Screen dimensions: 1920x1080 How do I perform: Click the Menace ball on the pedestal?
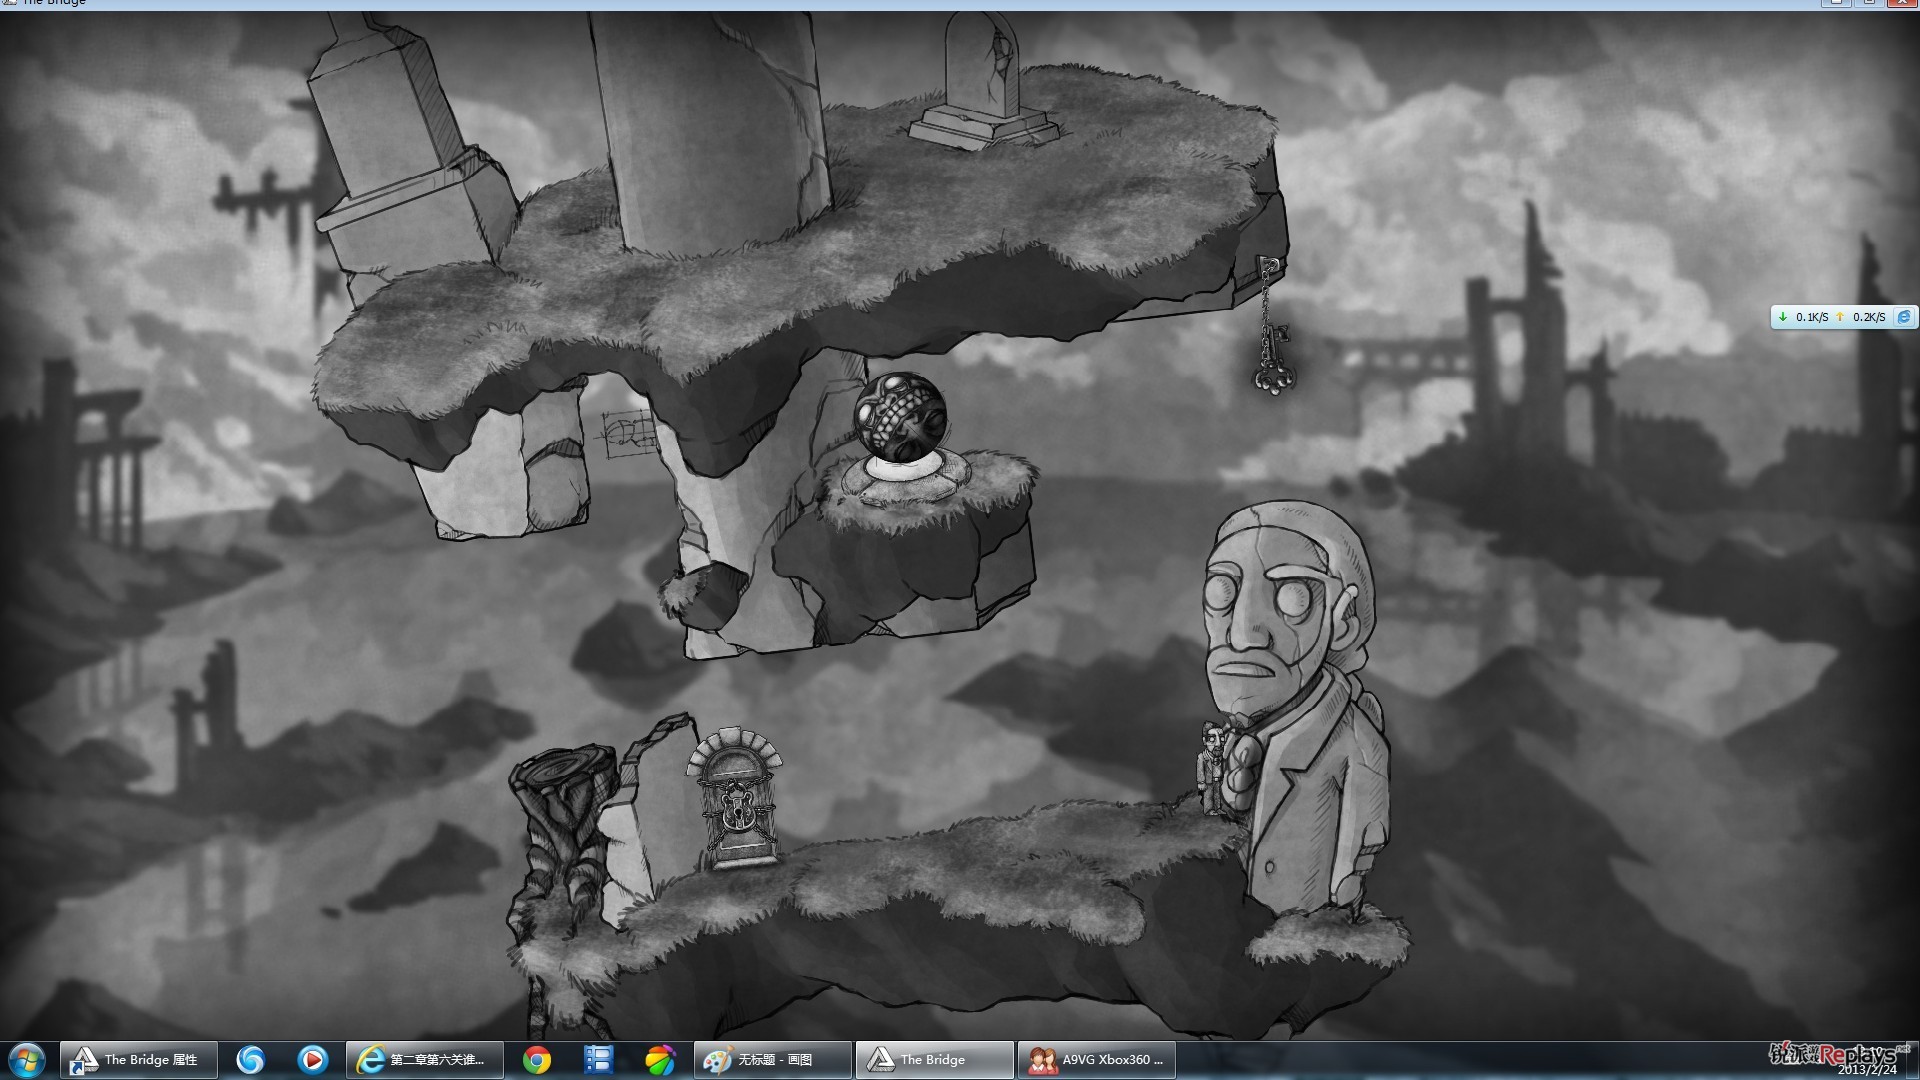[x=899, y=418]
